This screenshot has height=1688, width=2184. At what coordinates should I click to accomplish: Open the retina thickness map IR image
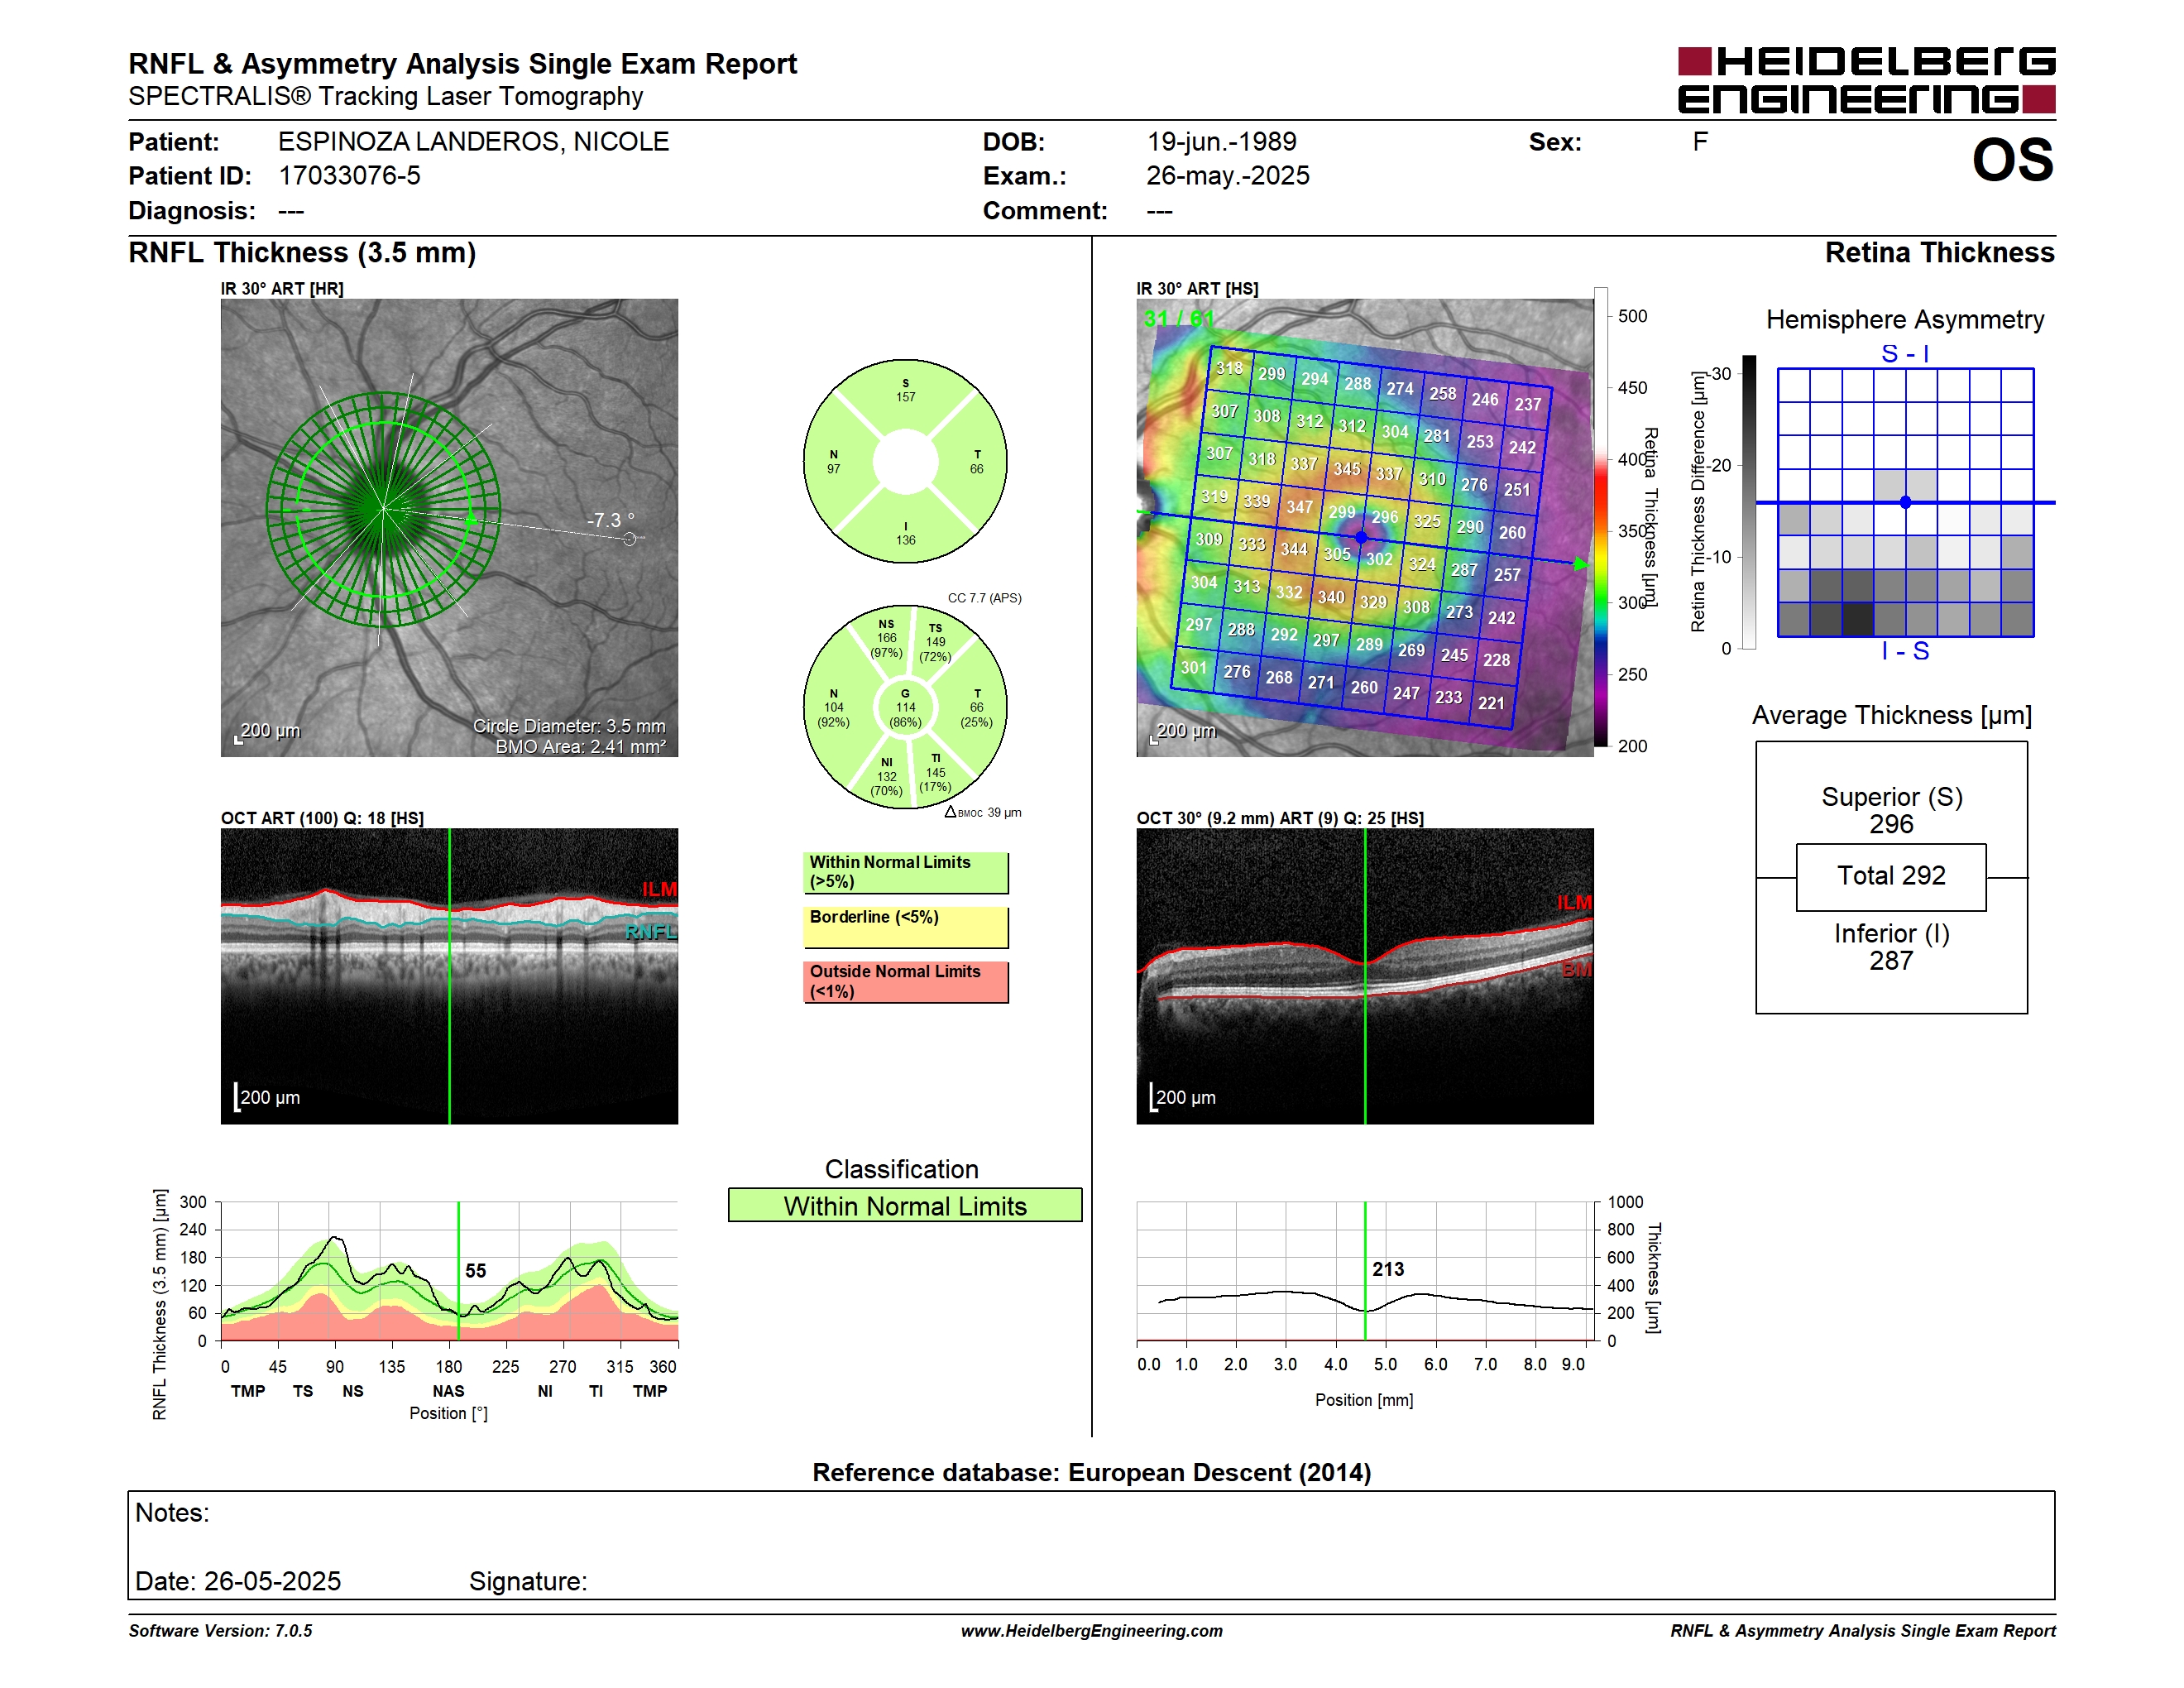tap(1364, 527)
